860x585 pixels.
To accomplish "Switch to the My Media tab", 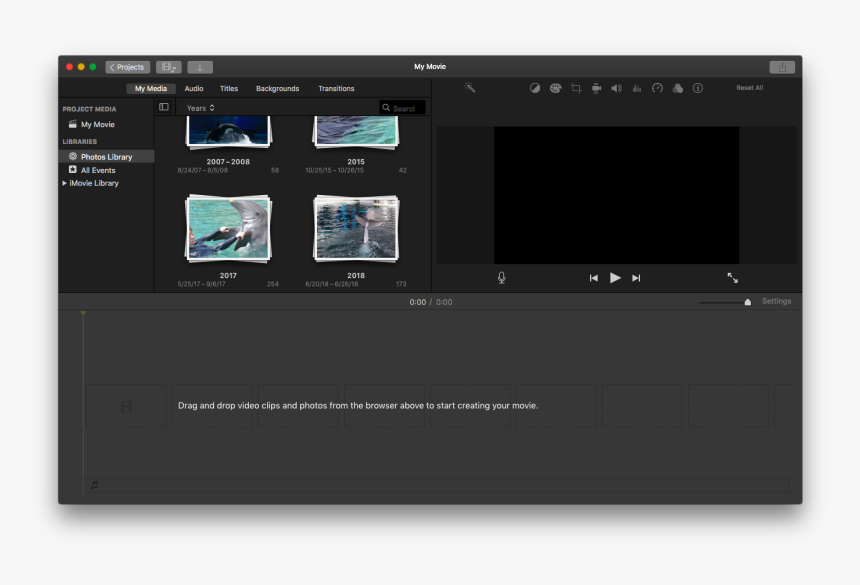I will (x=151, y=88).
